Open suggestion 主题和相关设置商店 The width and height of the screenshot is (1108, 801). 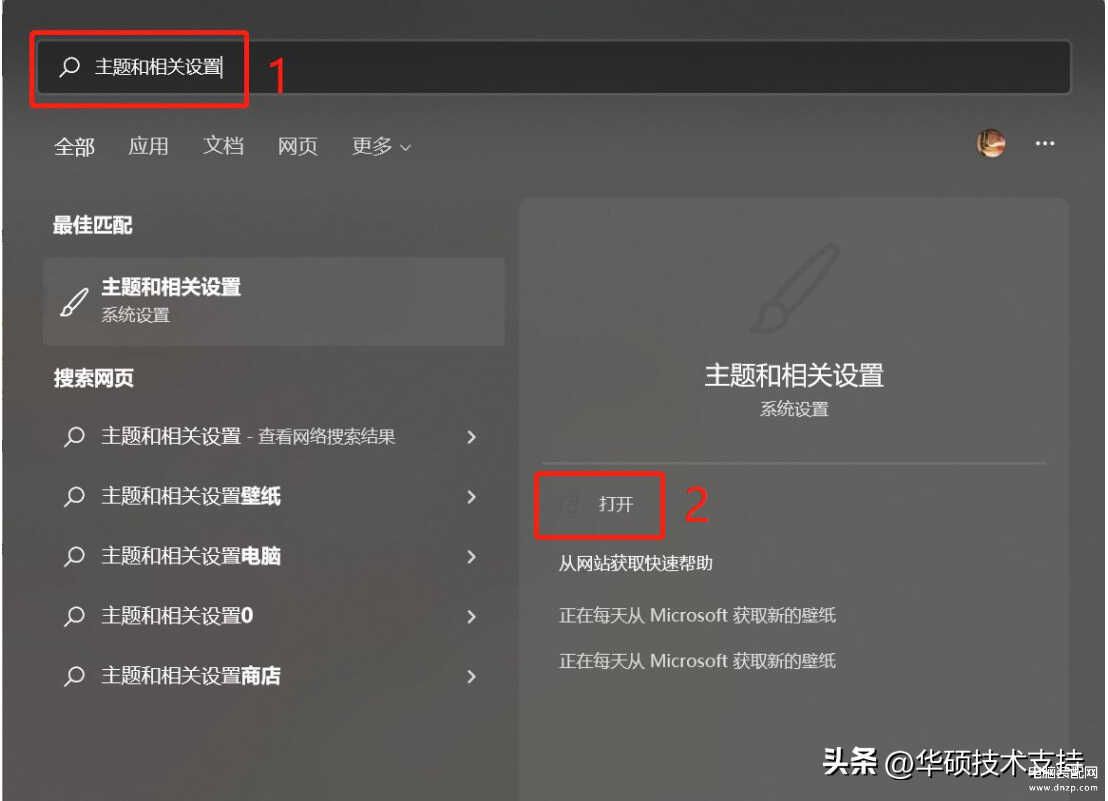pos(274,676)
